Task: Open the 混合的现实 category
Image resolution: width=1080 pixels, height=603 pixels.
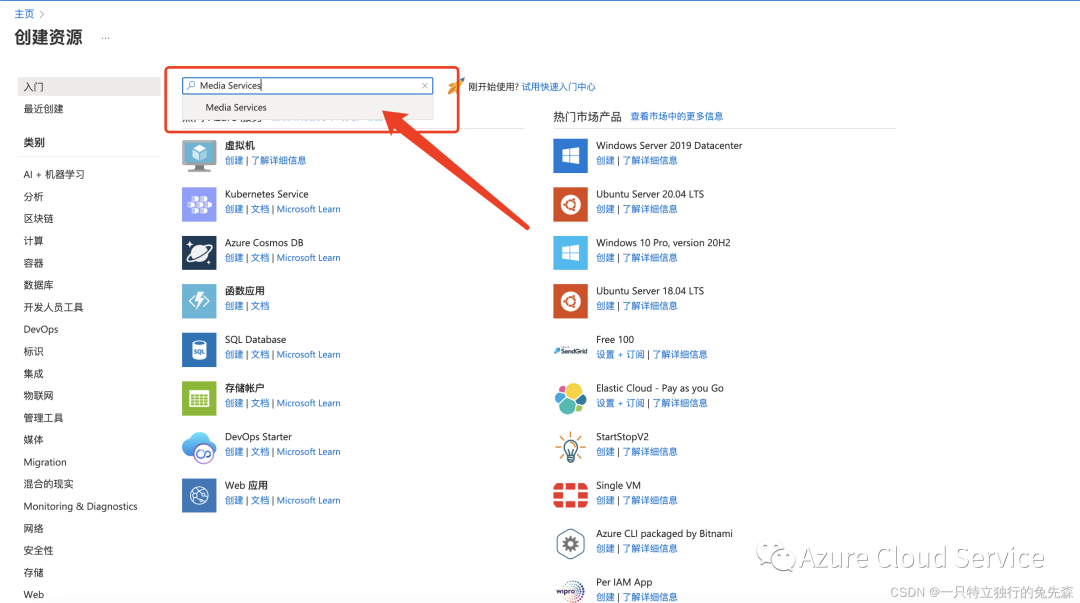Action: point(48,484)
